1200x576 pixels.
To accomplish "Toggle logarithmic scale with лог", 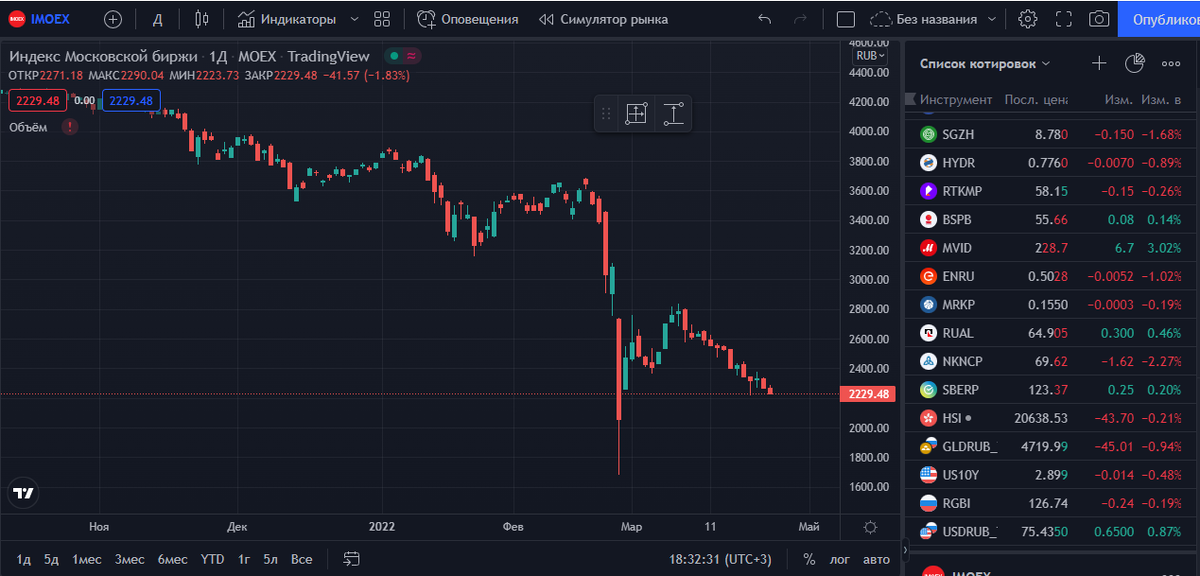I will 840,559.
